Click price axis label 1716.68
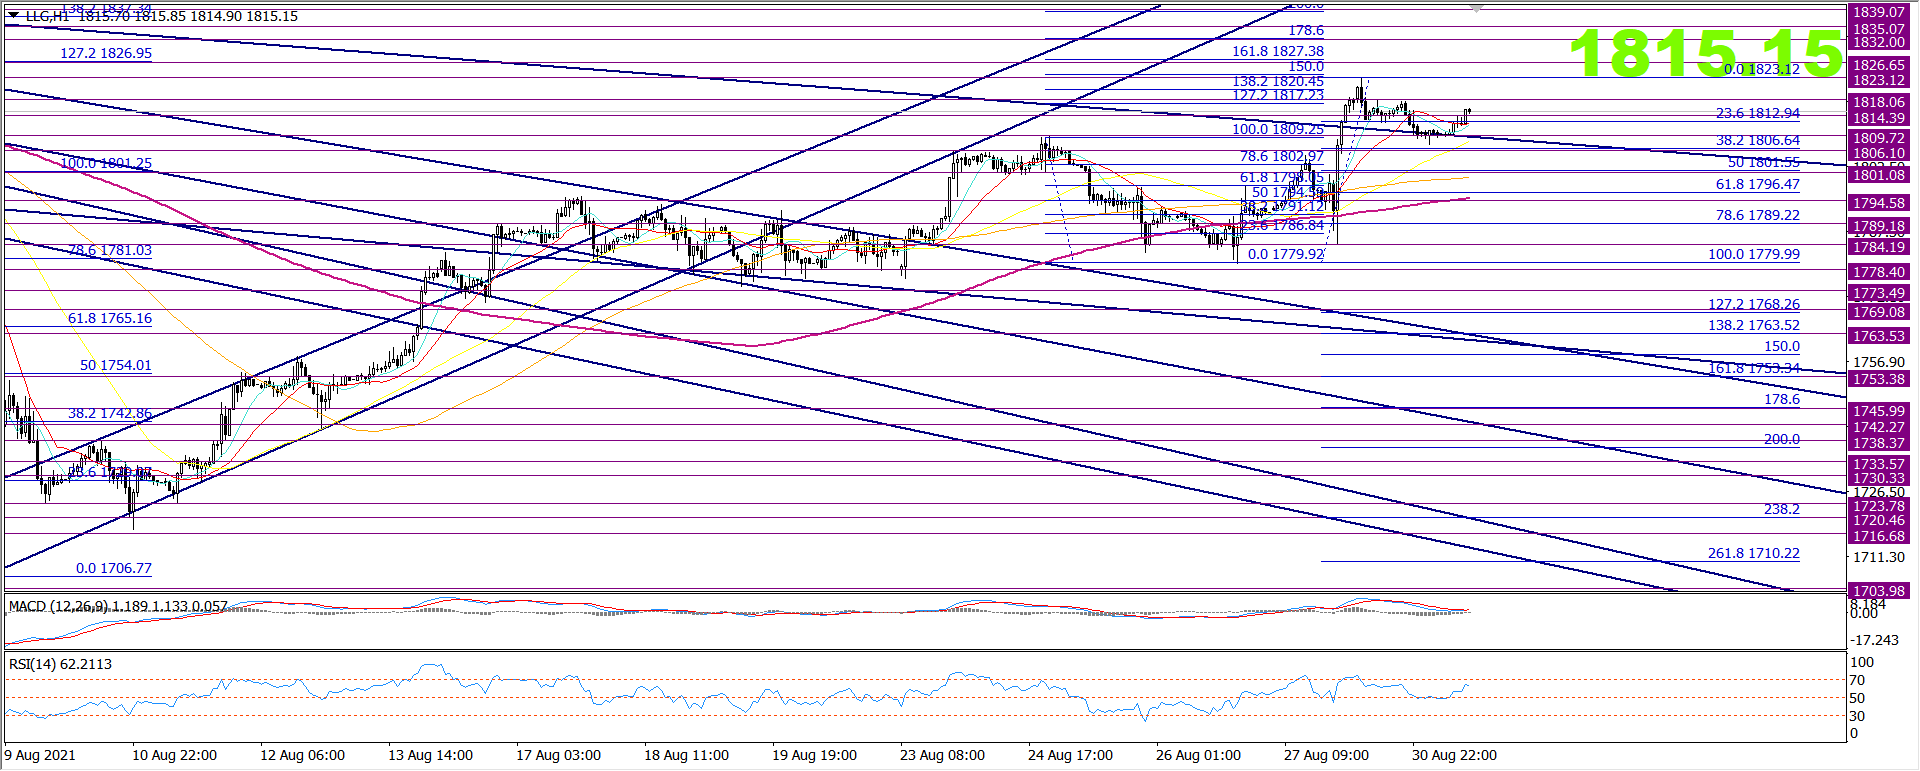This screenshot has height=771, width=1920. point(1879,536)
